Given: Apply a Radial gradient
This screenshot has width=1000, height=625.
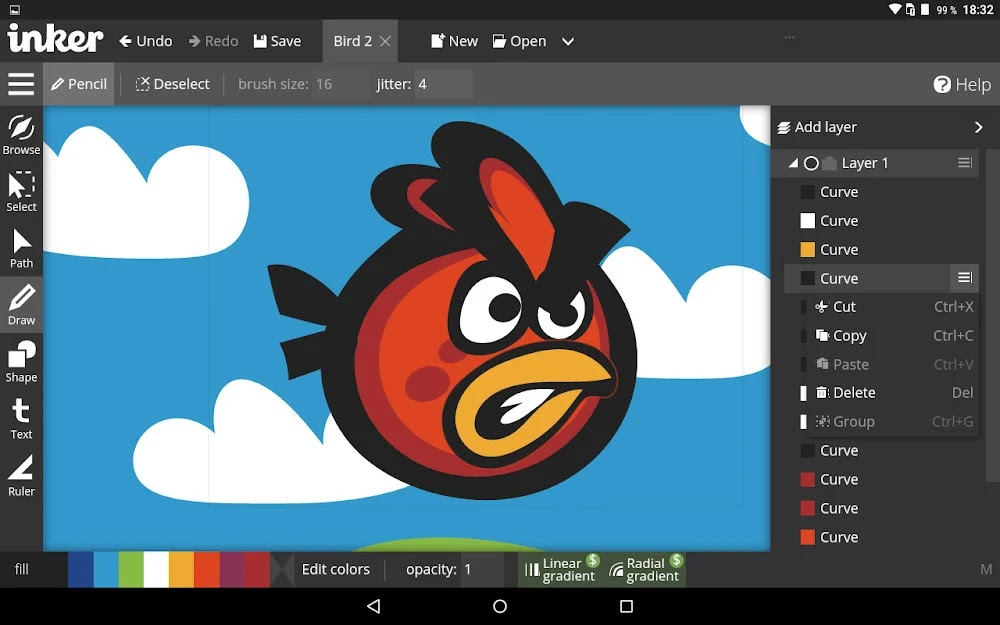Looking at the screenshot, I should point(645,570).
